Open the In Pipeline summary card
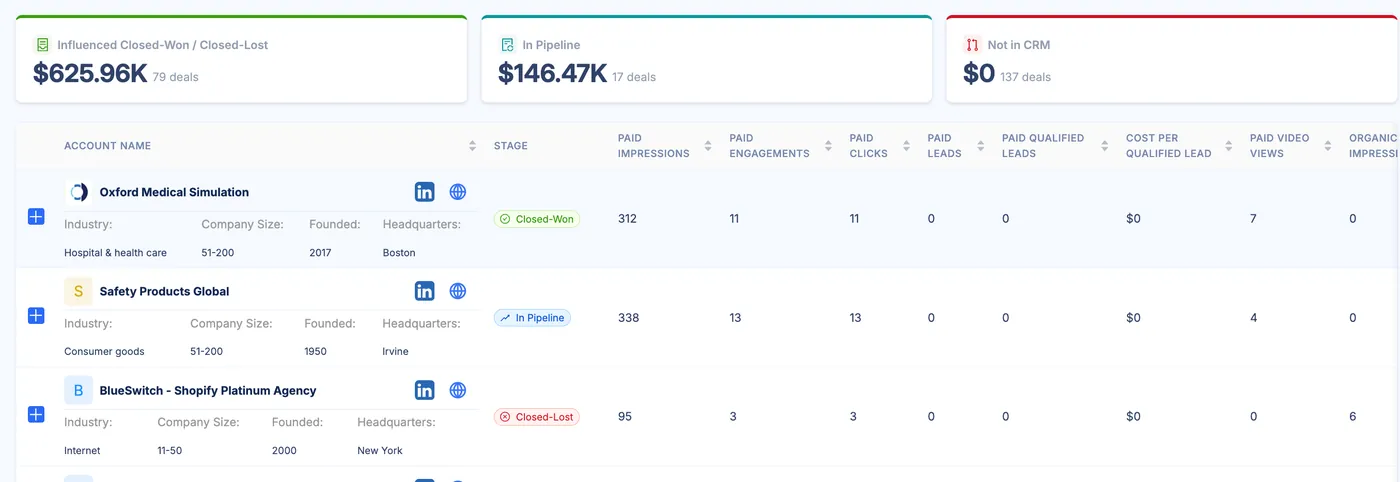1400x482 pixels. (706, 59)
